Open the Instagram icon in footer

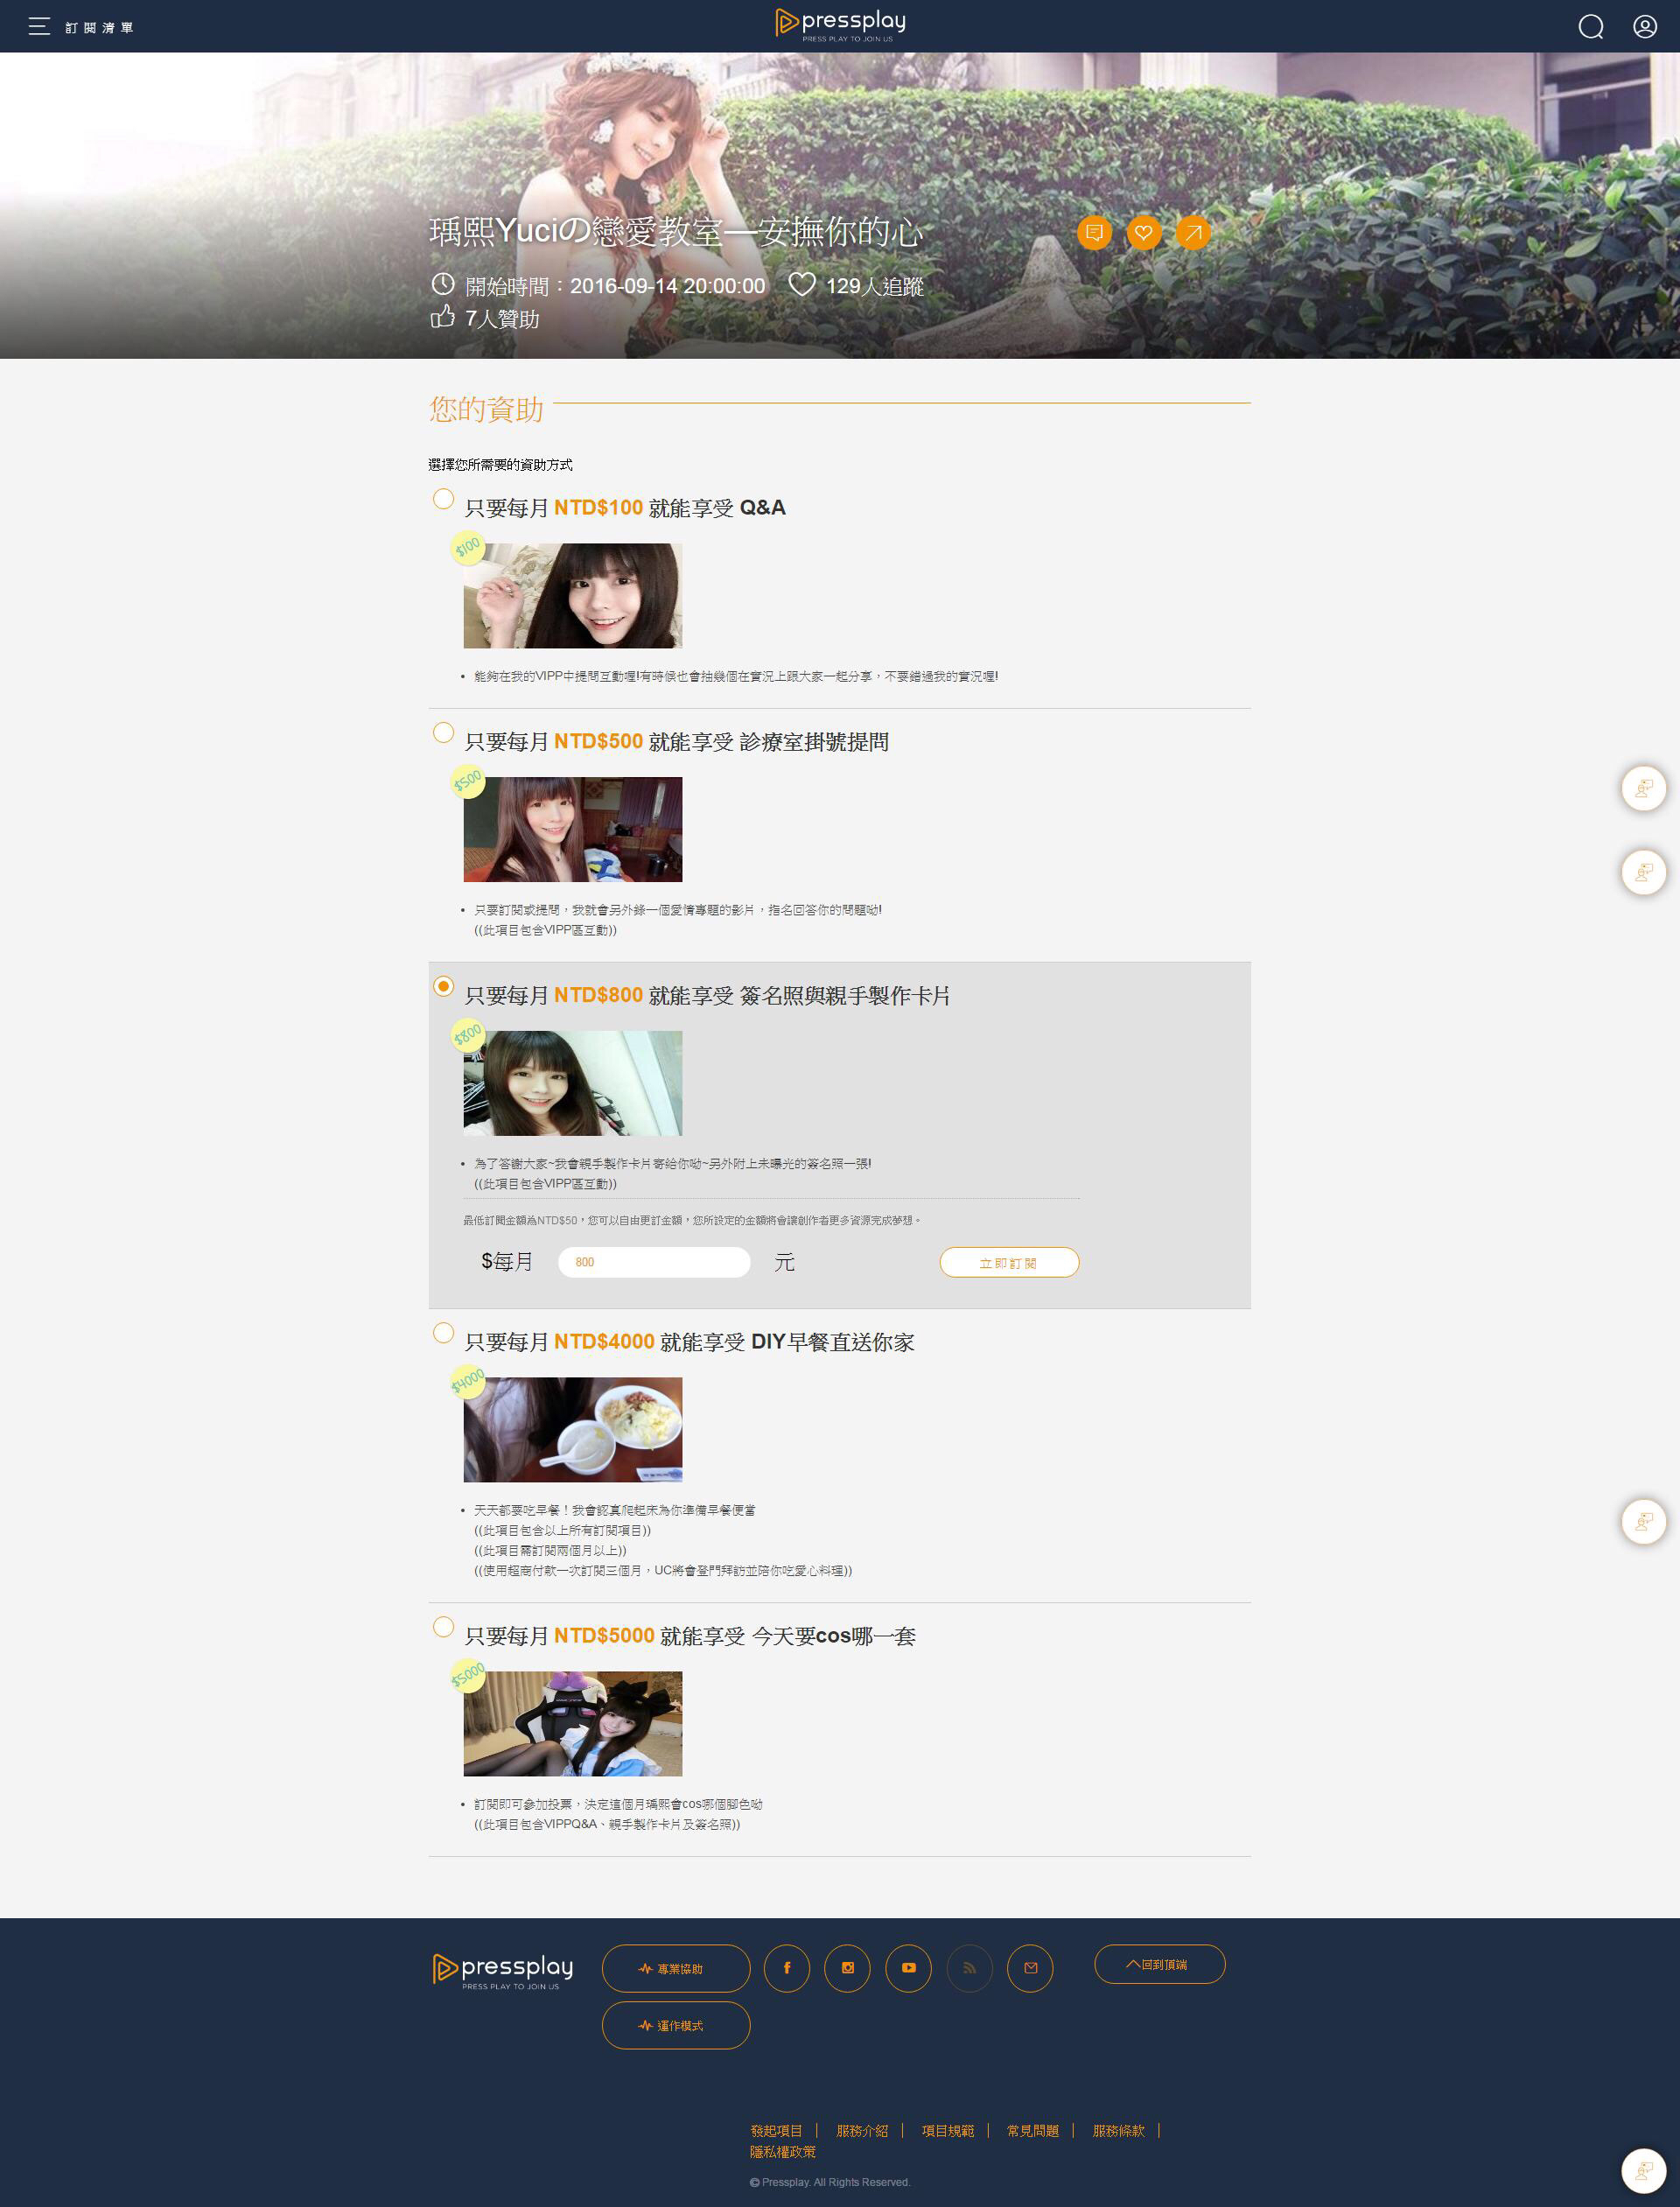tap(847, 1967)
